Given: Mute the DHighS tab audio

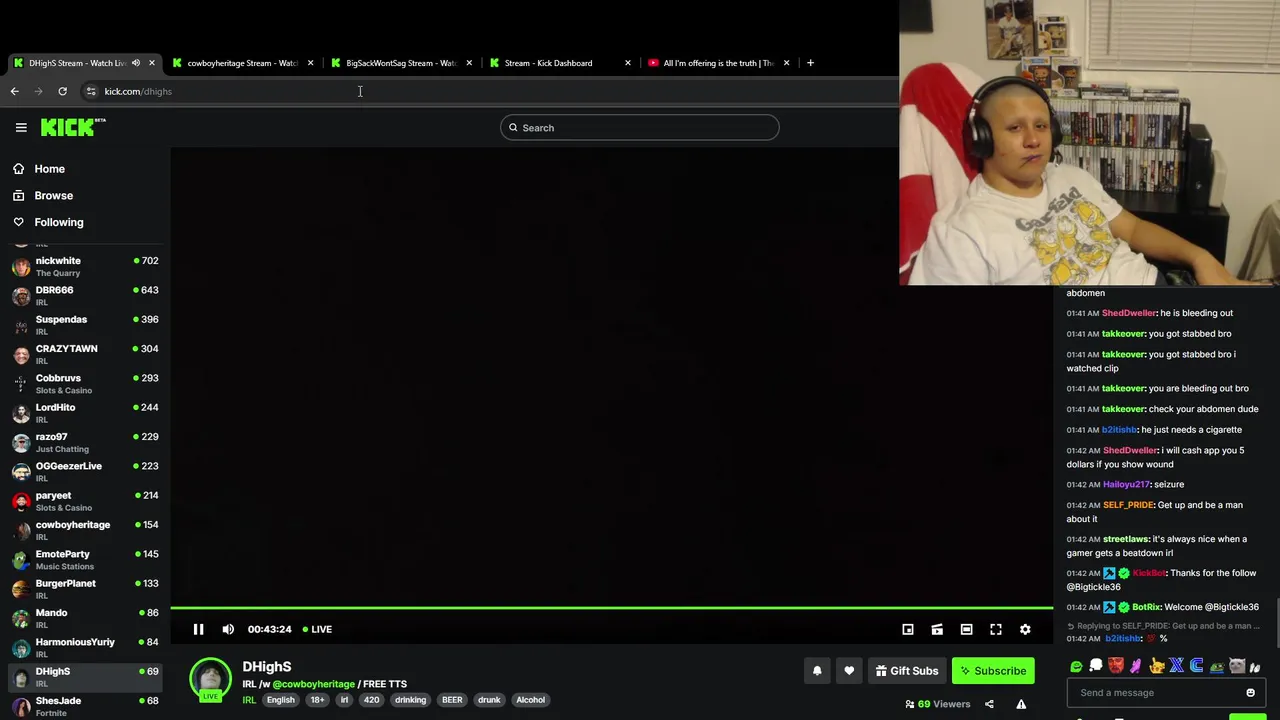Looking at the screenshot, I should 136,63.
